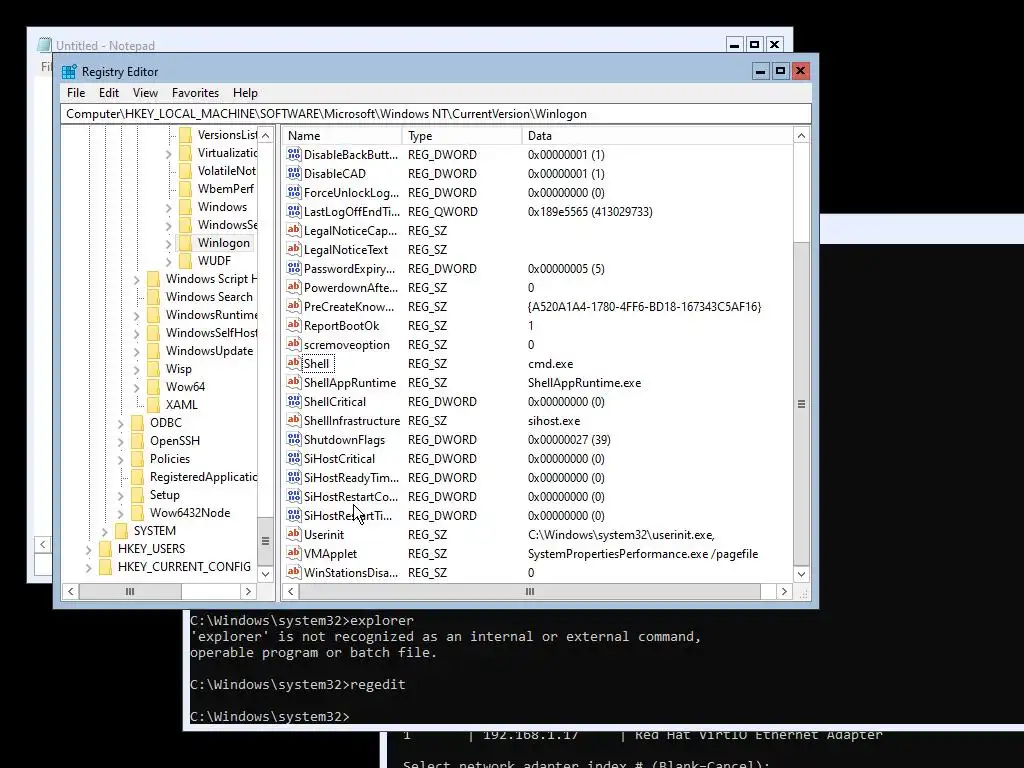Select the ShutdownFlags DWORD icon
The height and width of the screenshot is (768, 1024).
[294, 439]
